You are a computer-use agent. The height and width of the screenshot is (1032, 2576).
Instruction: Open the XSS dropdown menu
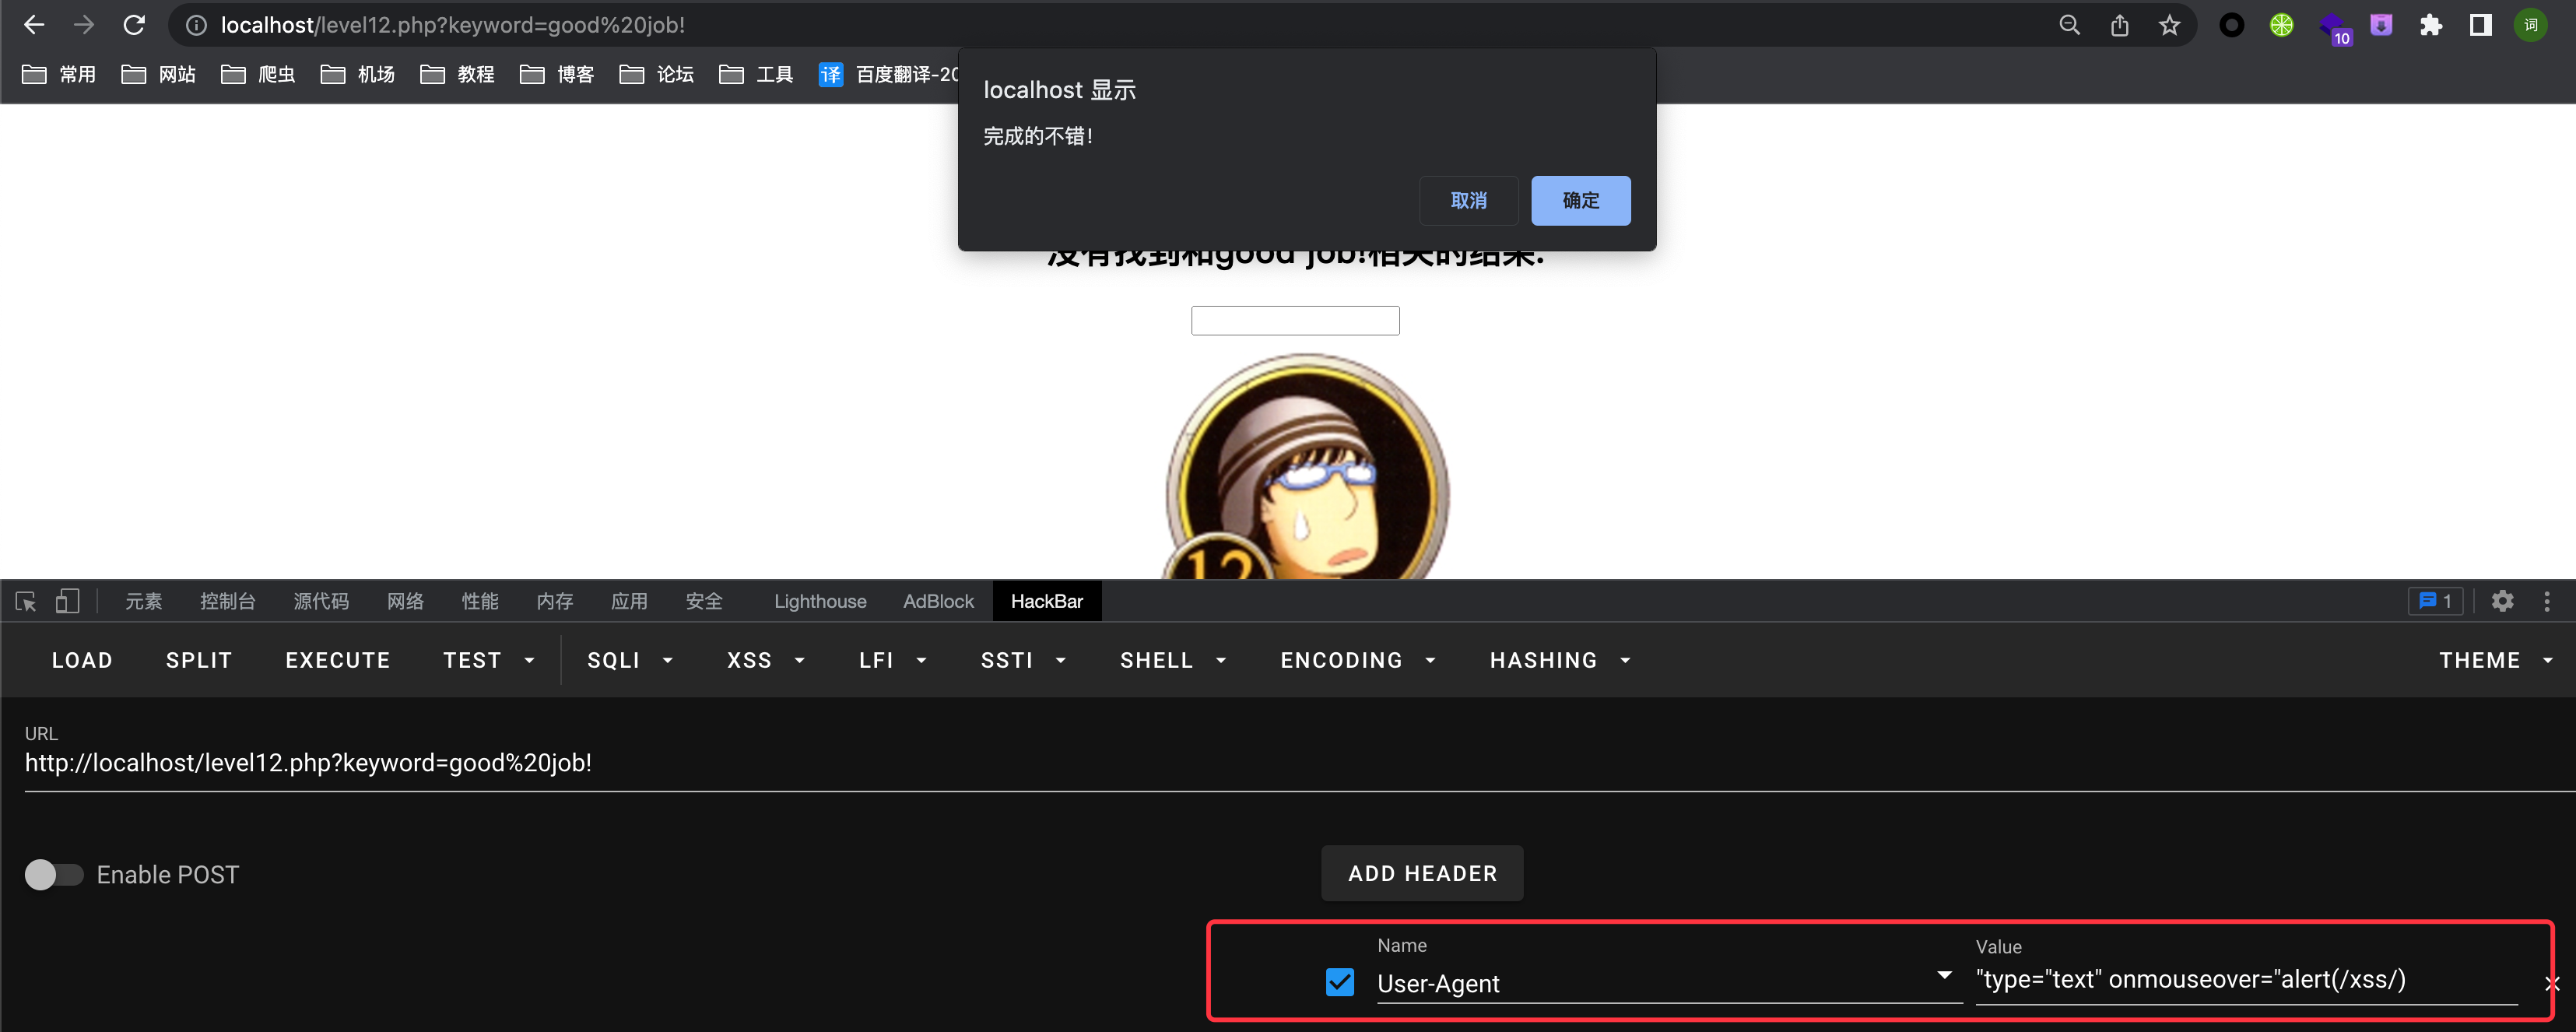(x=765, y=660)
